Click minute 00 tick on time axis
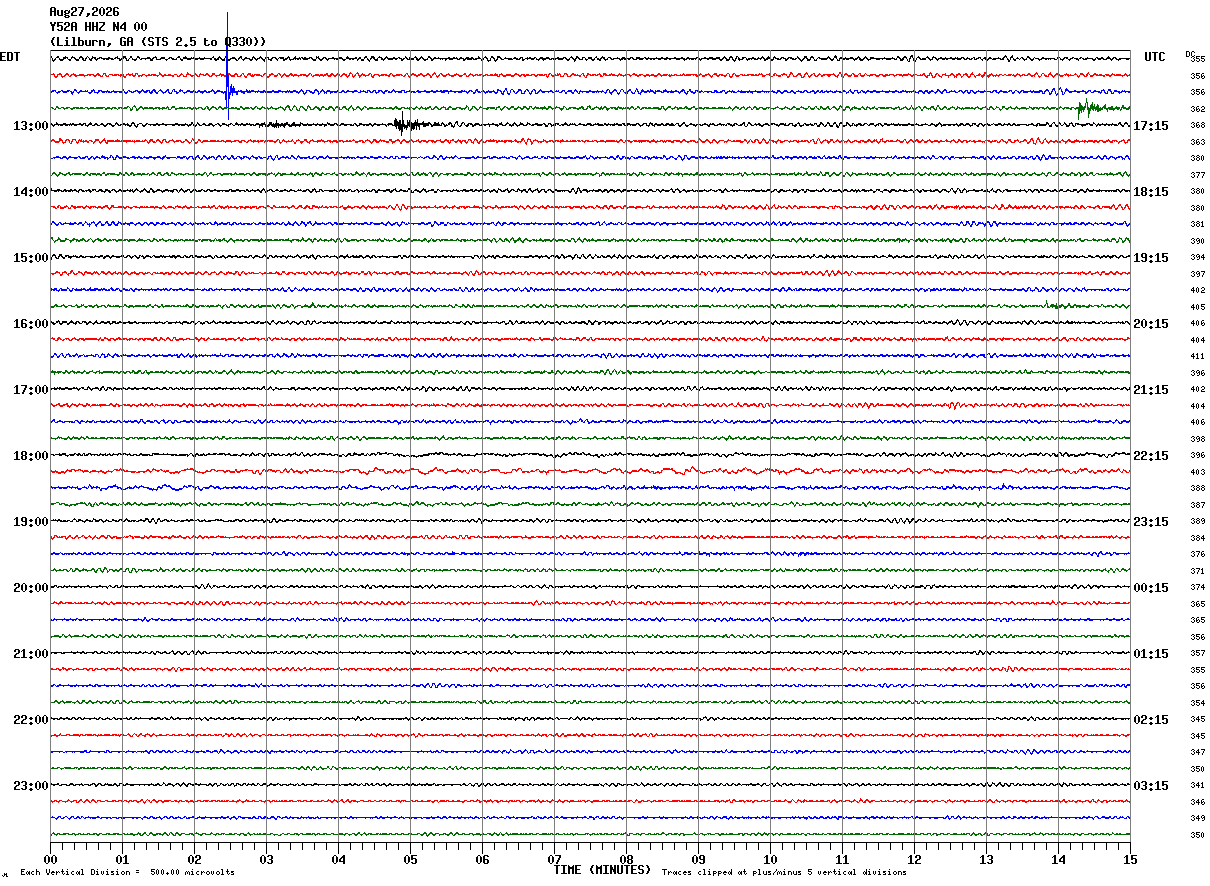Image resolution: width=1210 pixels, height=886 pixels. [x=50, y=859]
